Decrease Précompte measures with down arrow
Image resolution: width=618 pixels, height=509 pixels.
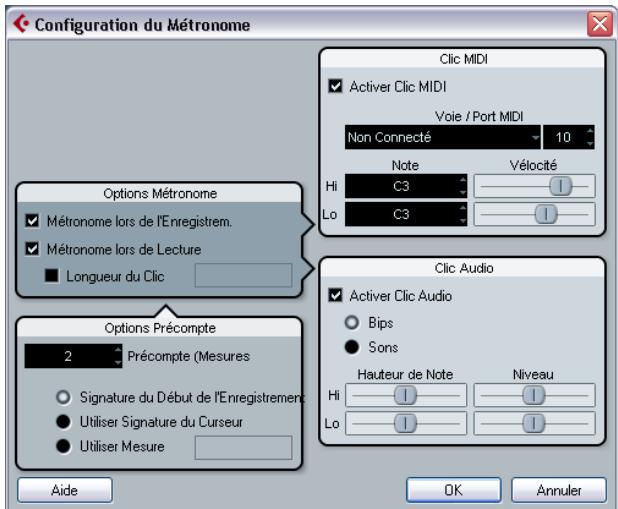[x=118, y=362]
